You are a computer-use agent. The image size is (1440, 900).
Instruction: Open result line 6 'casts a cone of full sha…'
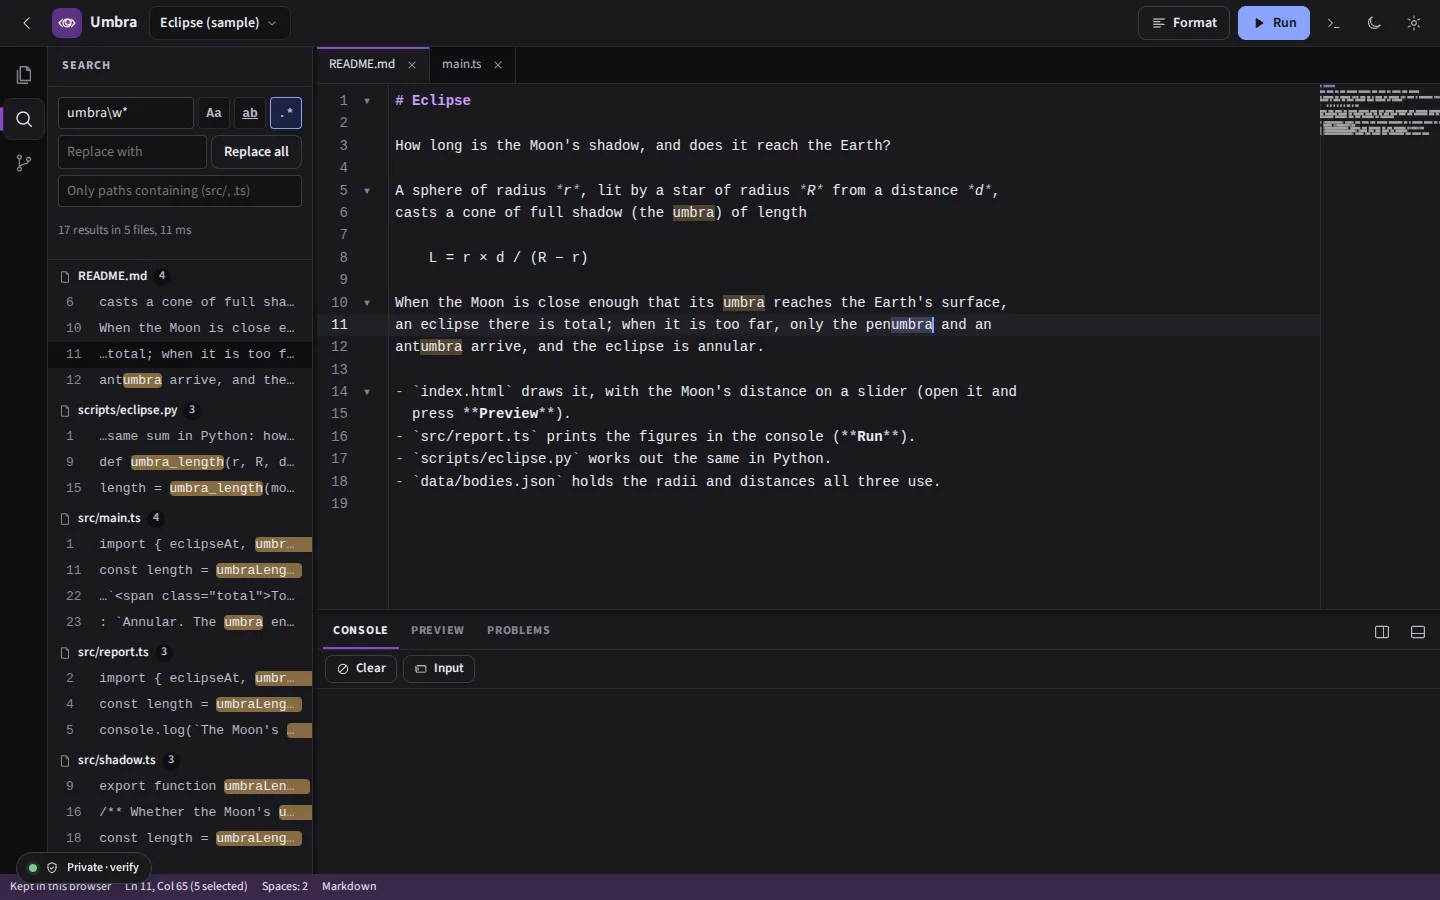(x=180, y=302)
